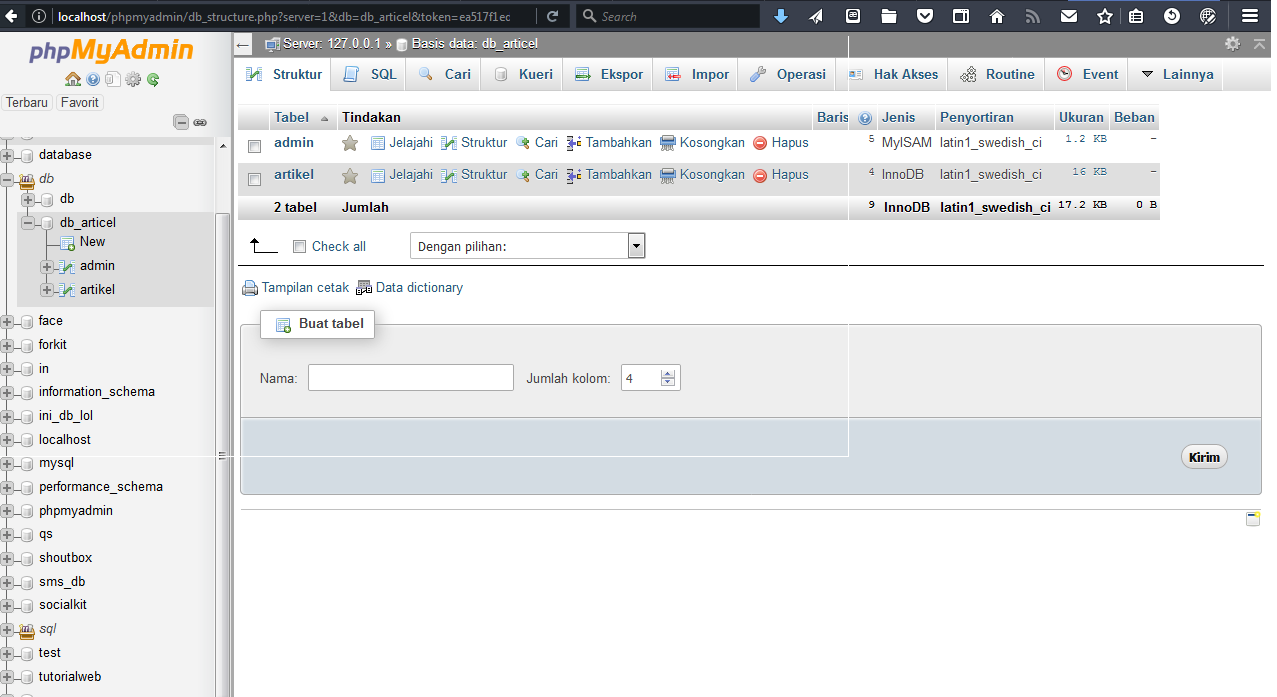Enable the Check all checkbox
The width and height of the screenshot is (1277, 697).
tap(299, 246)
